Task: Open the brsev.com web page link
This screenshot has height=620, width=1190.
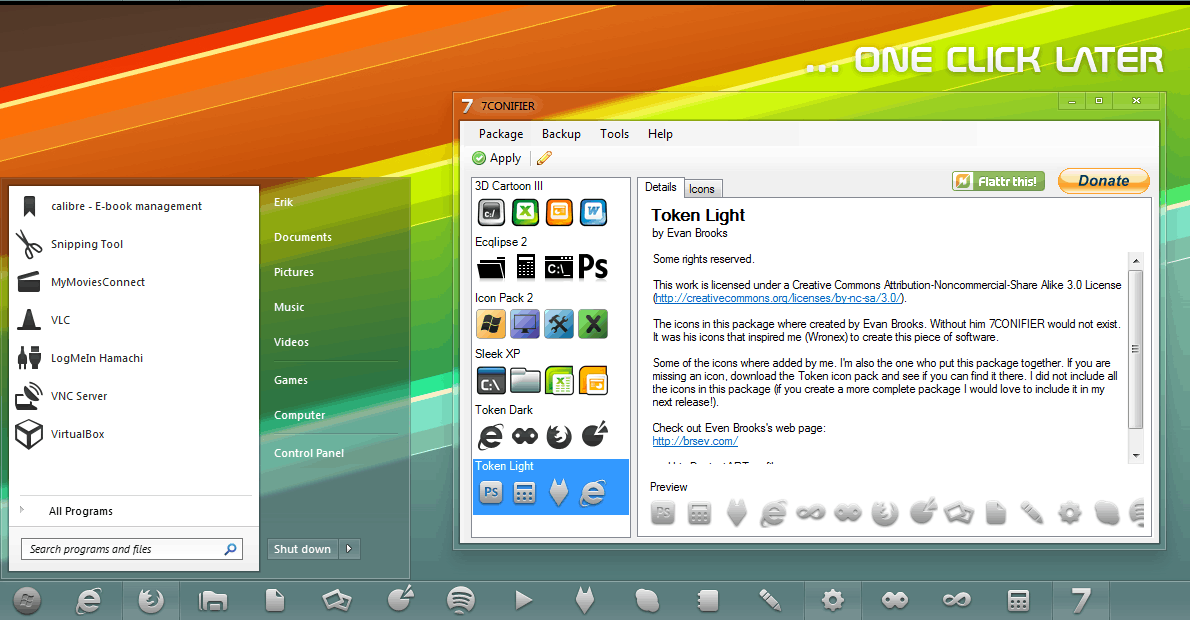Action: [694, 441]
